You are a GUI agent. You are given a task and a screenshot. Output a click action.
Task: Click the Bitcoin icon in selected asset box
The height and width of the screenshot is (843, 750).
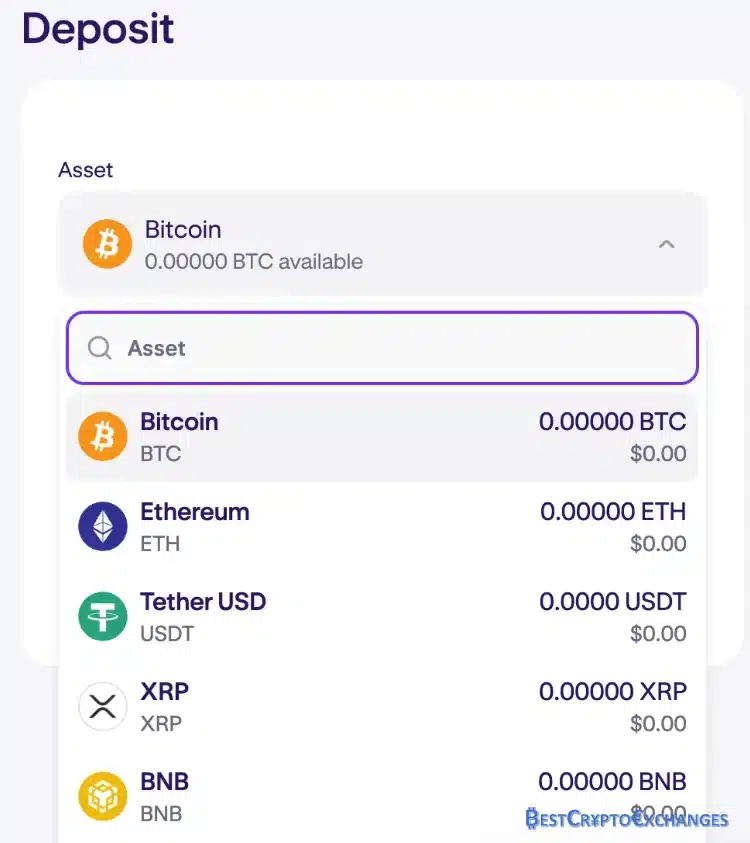coord(108,244)
